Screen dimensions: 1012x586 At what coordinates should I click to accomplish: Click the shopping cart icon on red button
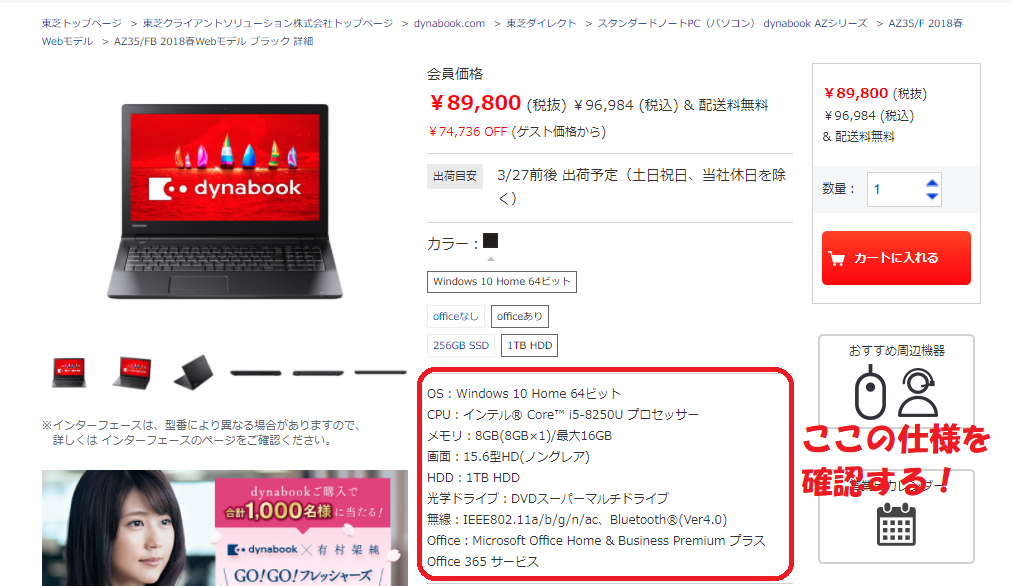pos(836,259)
